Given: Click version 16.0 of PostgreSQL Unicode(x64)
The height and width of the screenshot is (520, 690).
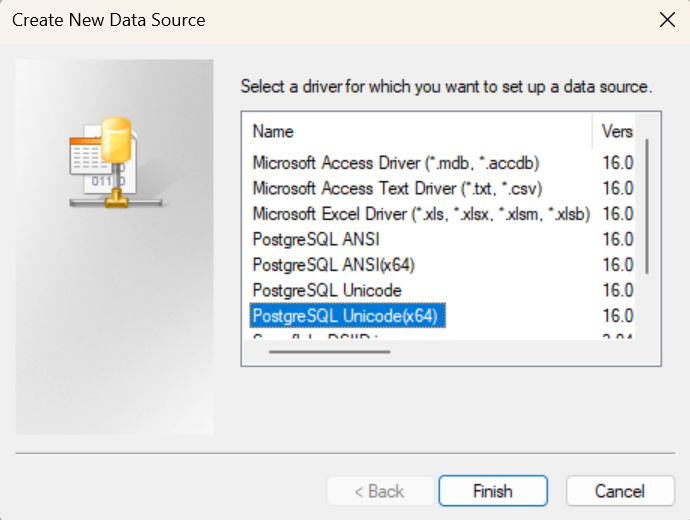Looking at the screenshot, I should (x=617, y=316).
